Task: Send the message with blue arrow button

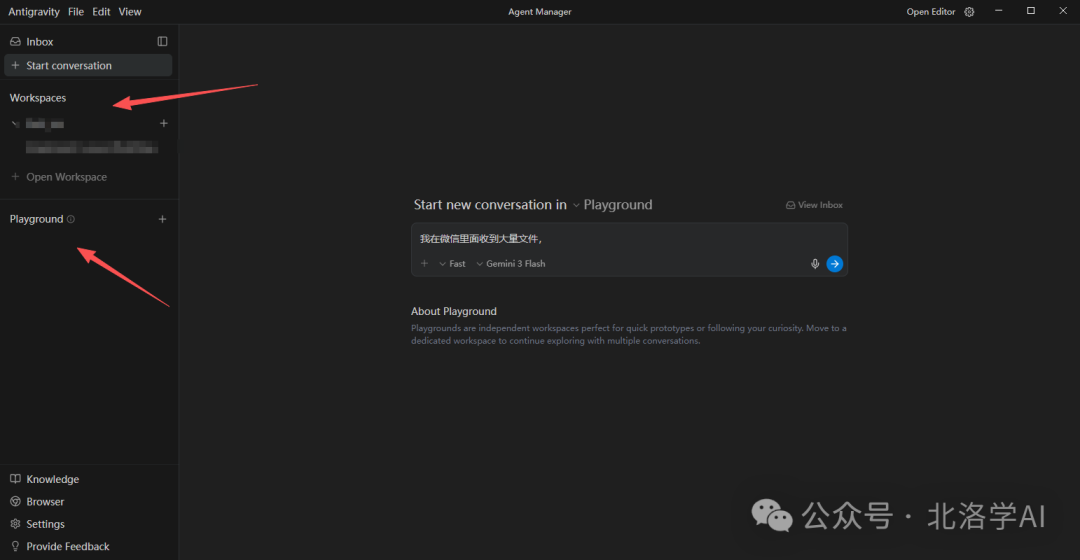Action: click(x=835, y=264)
